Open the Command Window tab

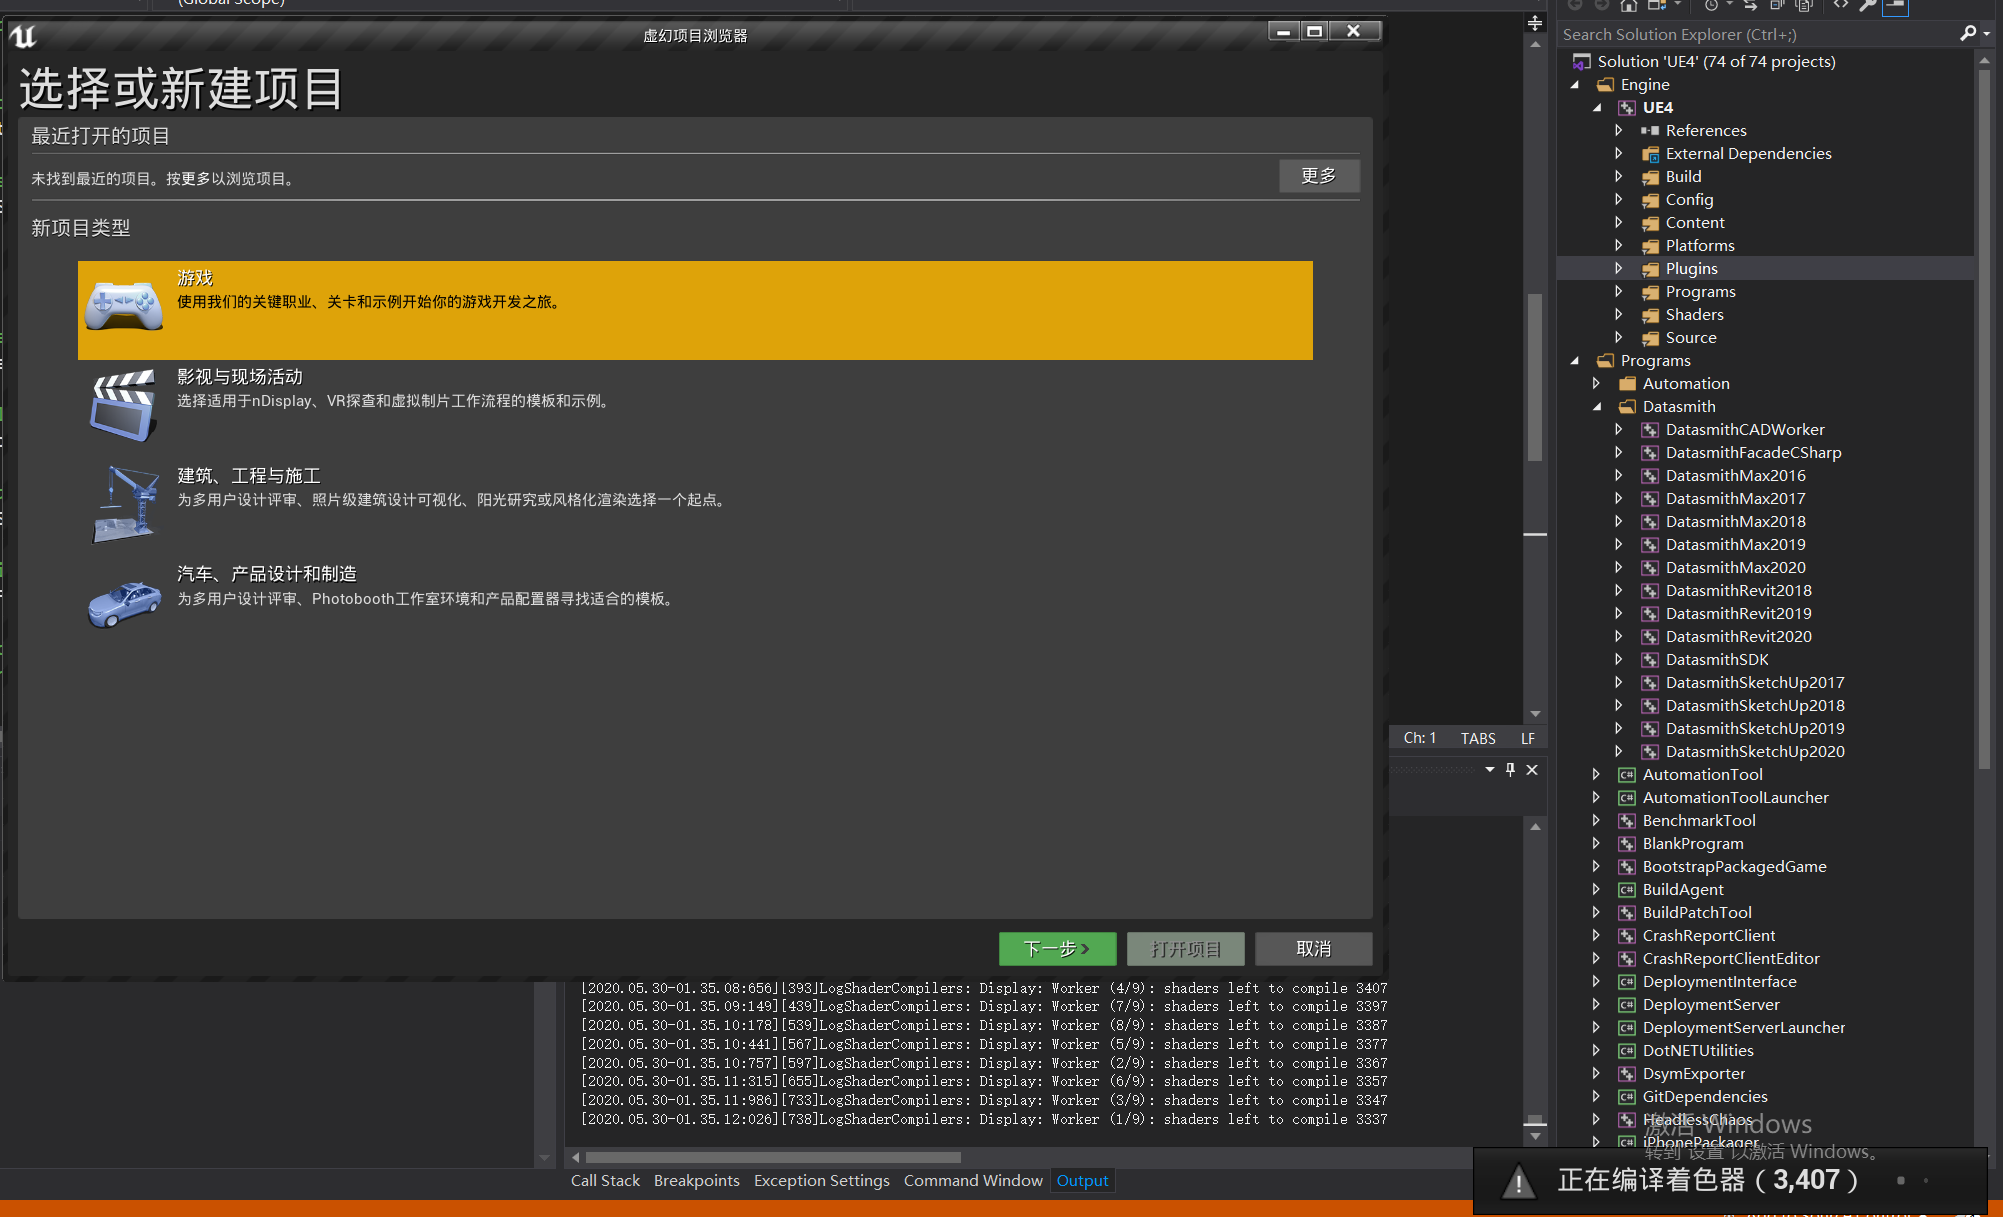tap(973, 1181)
